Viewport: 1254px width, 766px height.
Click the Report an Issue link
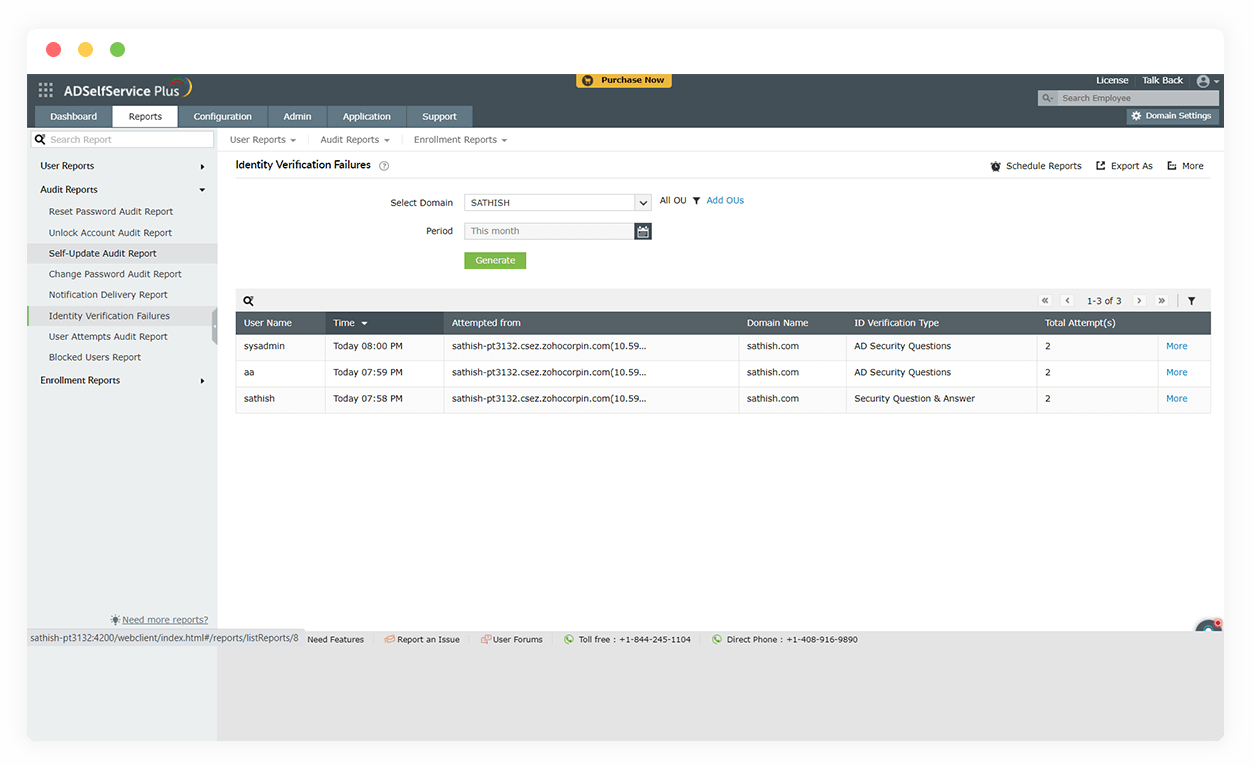coord(422,640)
